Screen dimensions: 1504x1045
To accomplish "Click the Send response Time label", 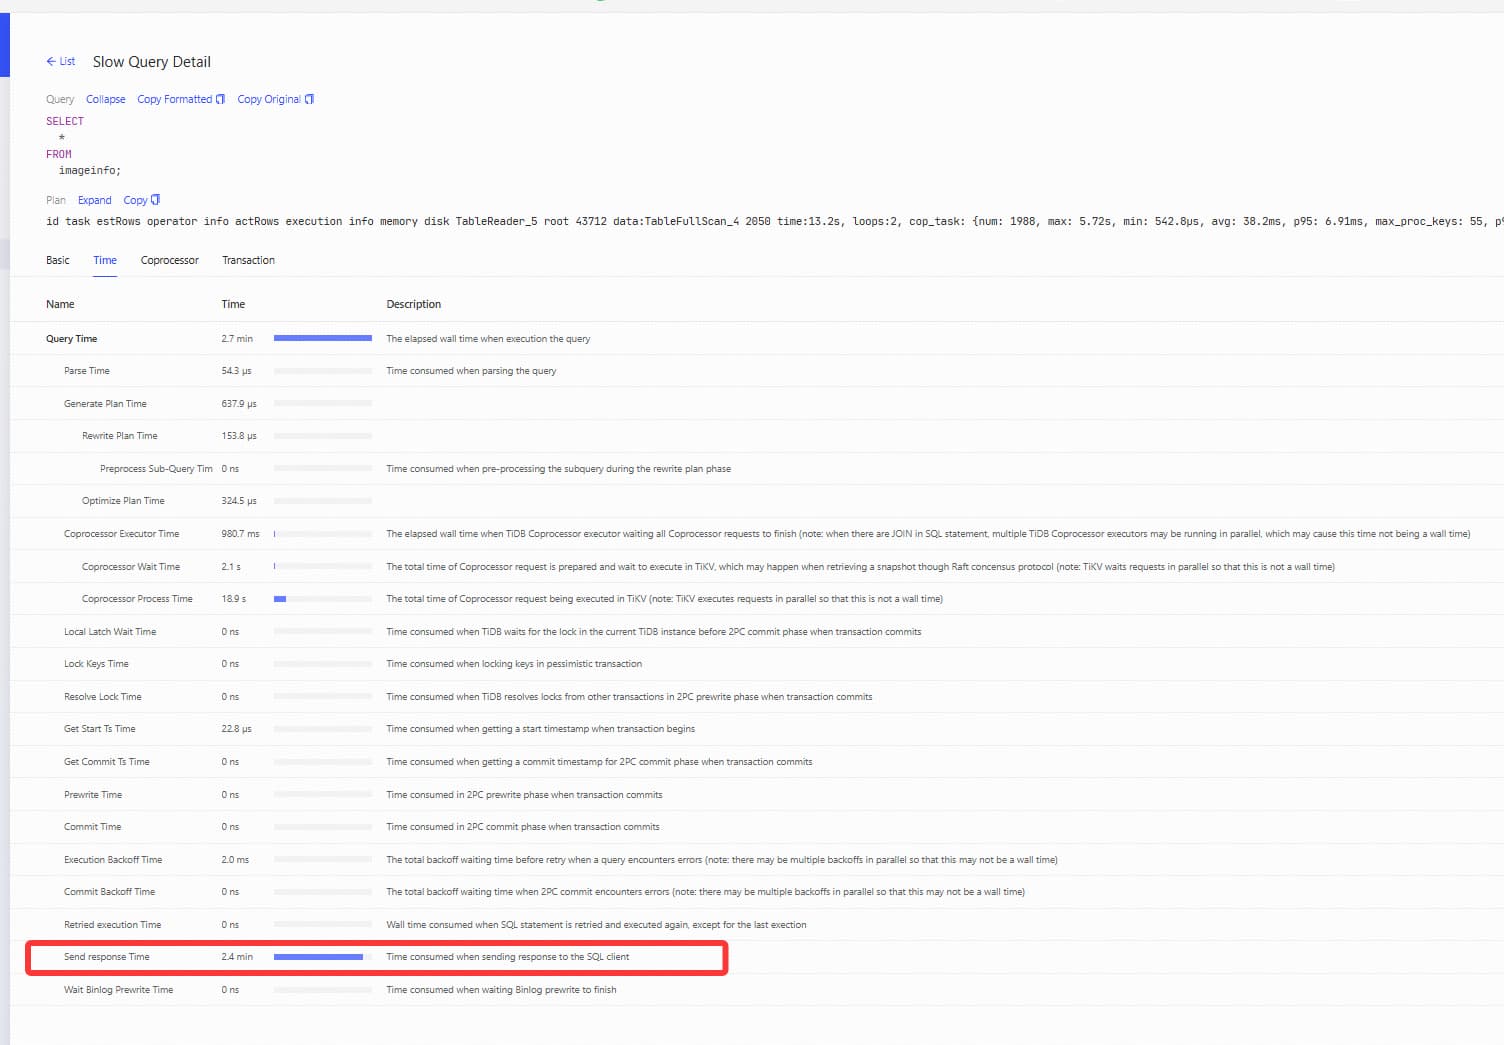I will 107,957.
